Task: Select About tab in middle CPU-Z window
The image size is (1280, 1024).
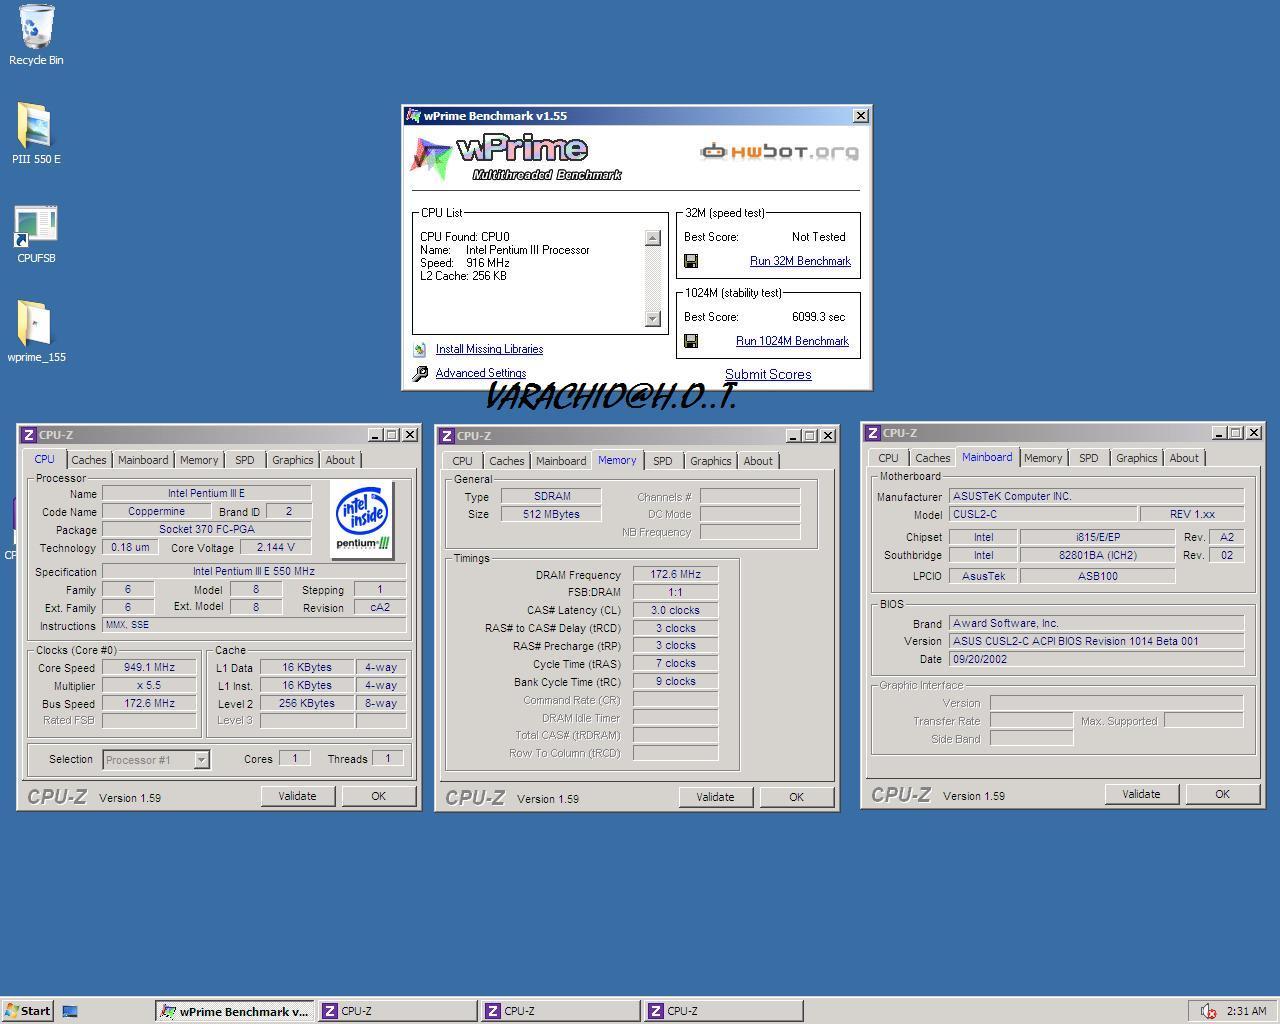Action: [x=758, y=461]
